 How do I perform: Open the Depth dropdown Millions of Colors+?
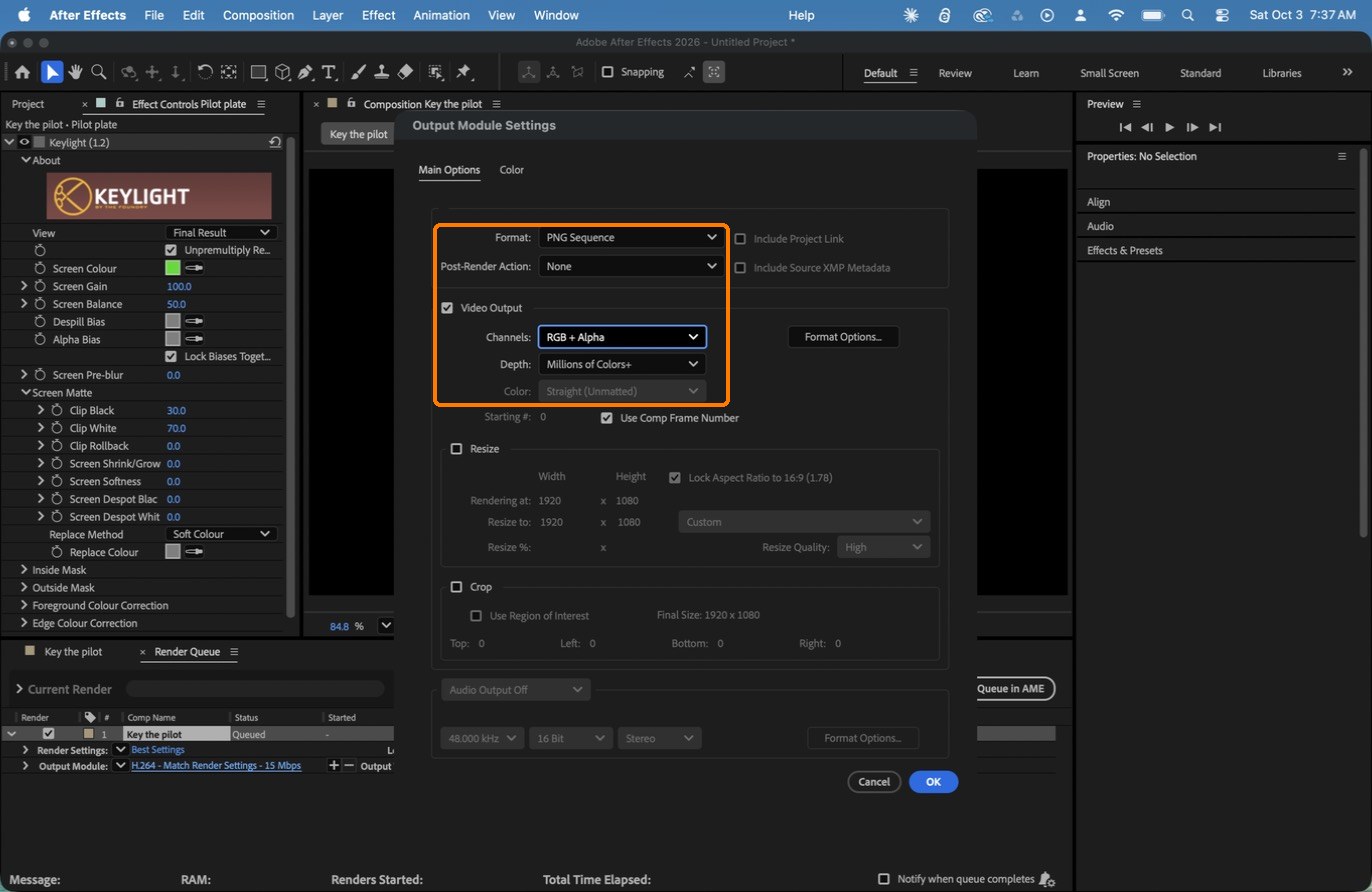(622, 364)
